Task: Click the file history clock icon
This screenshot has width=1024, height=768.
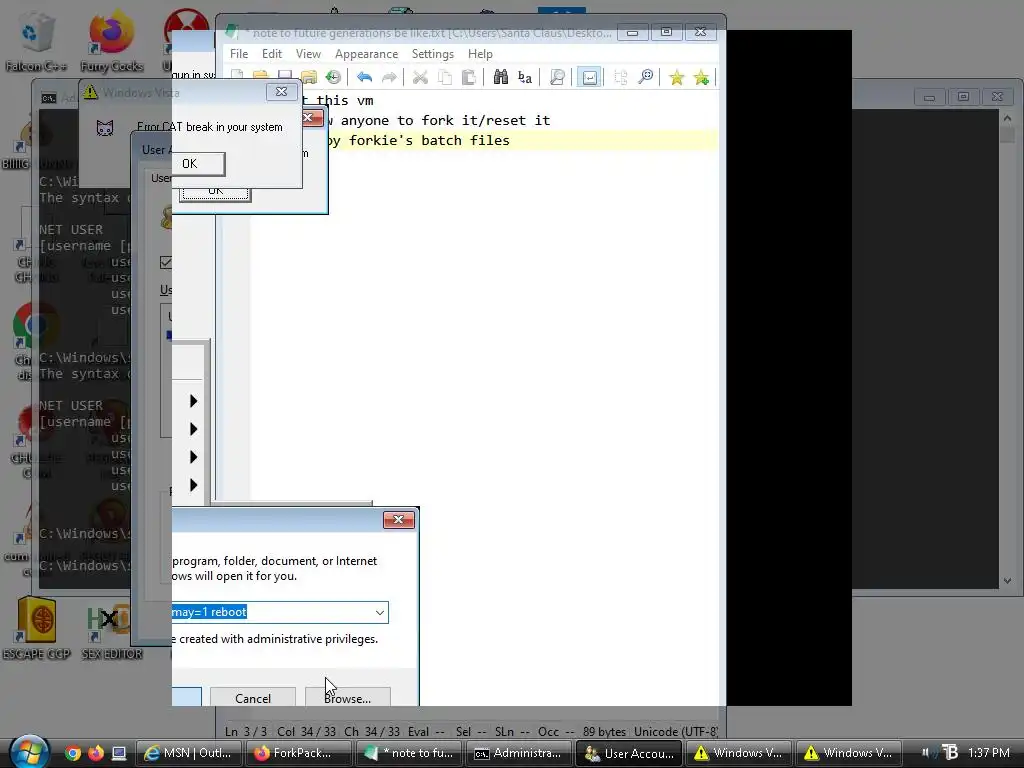Action: (333, 77)
